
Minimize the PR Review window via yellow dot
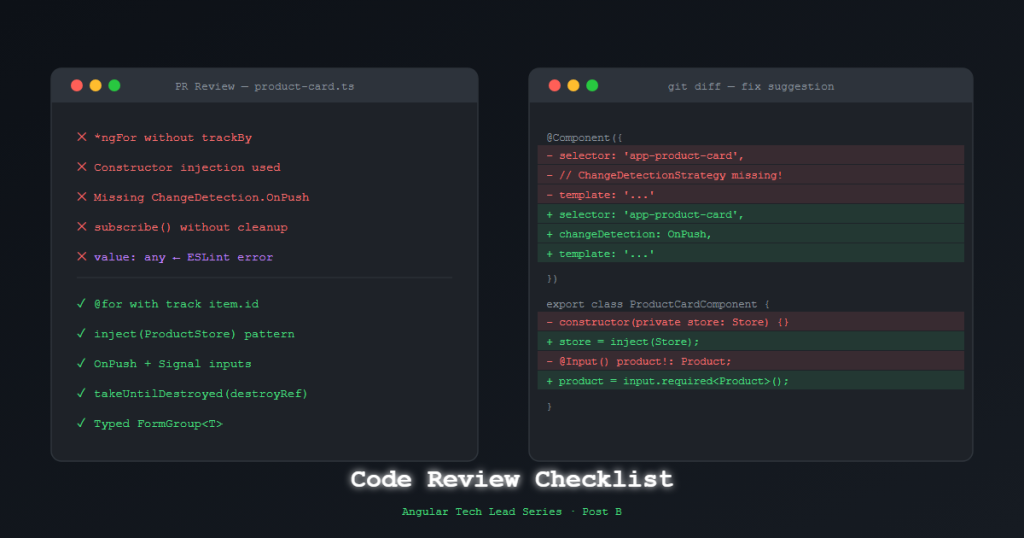point(95,86)
